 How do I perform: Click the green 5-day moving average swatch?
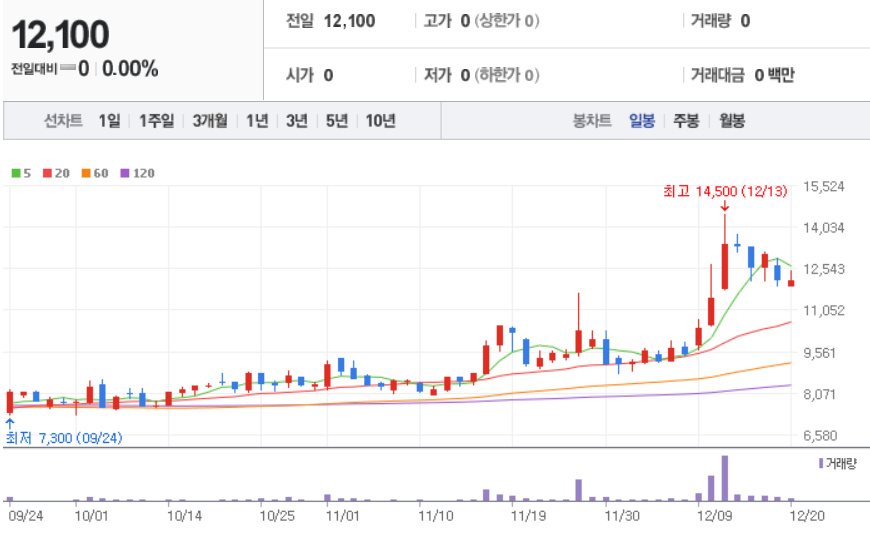click(x=16, y=173)
